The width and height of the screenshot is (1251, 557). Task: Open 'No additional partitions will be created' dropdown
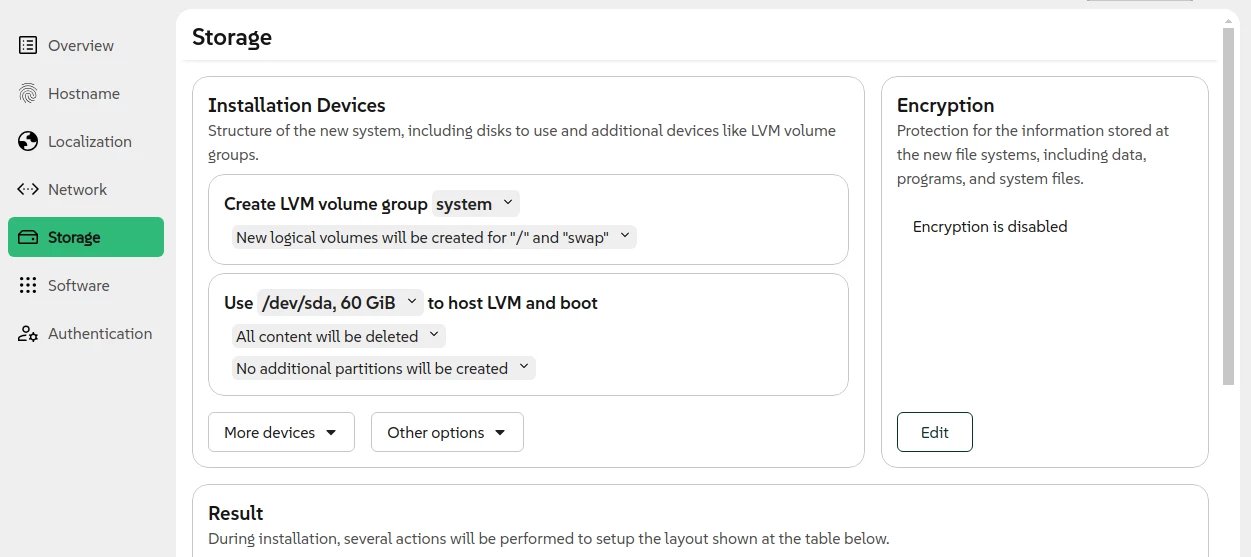coord(383,368)
